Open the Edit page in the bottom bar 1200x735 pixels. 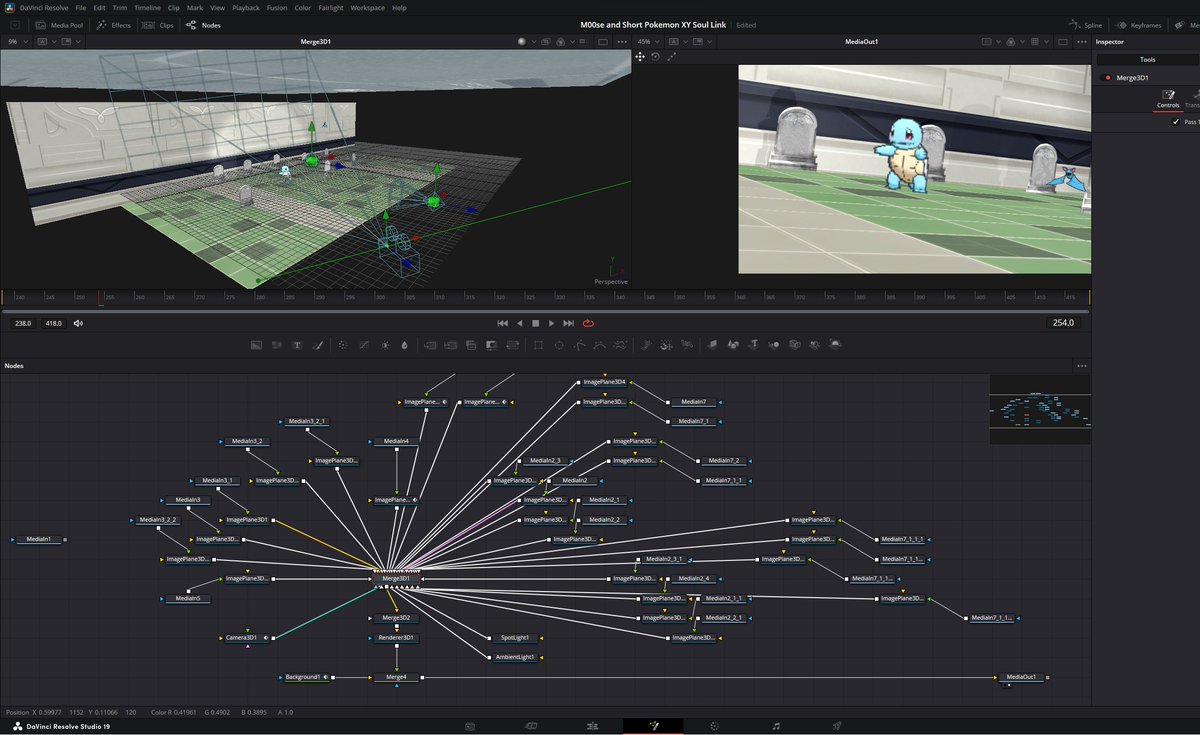pyautogui.click(x=592, y=725)
